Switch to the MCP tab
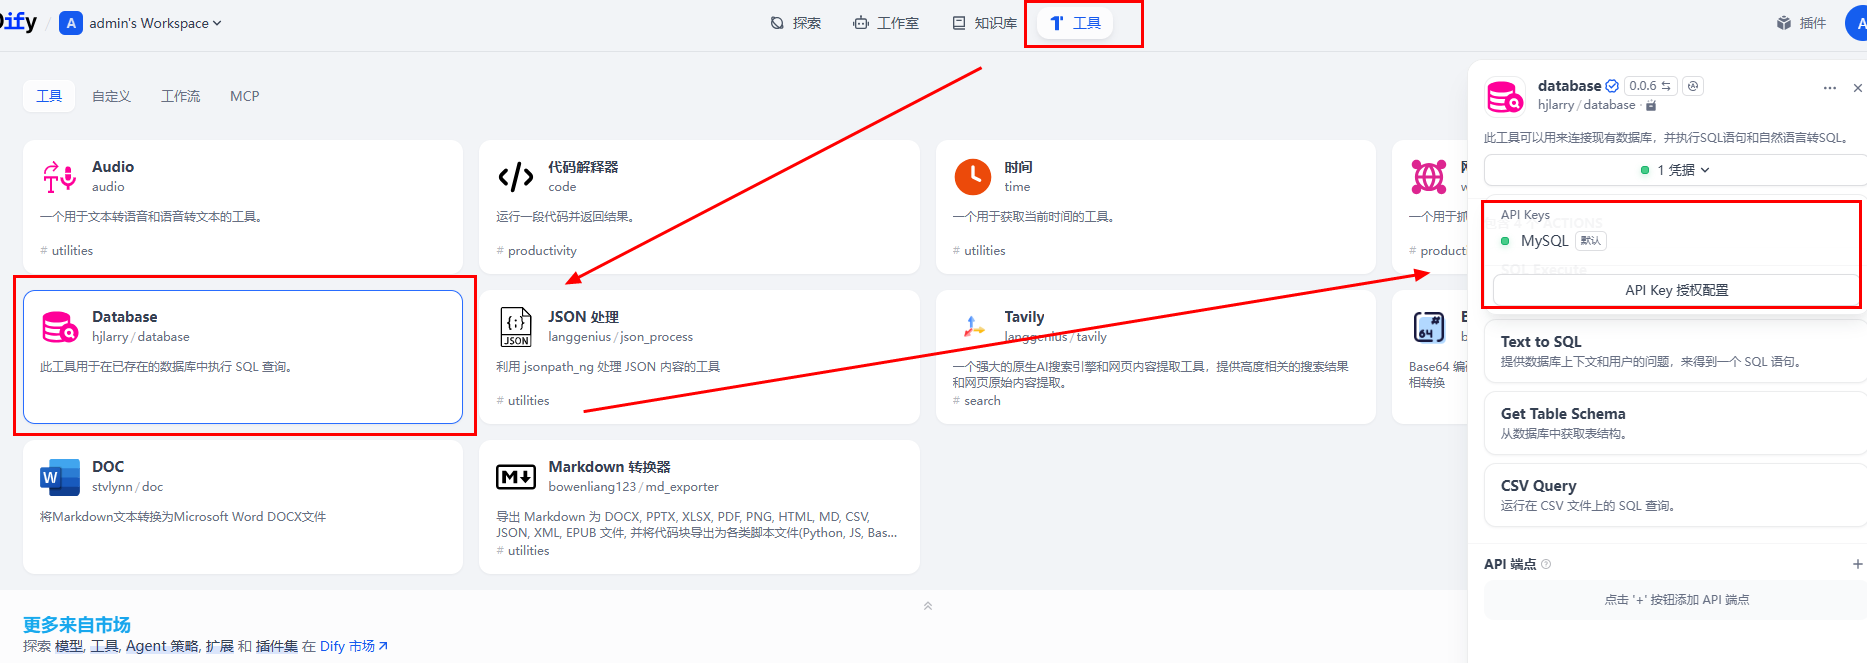The height and width of the screenshot is (663, 1867). [244, 96]
